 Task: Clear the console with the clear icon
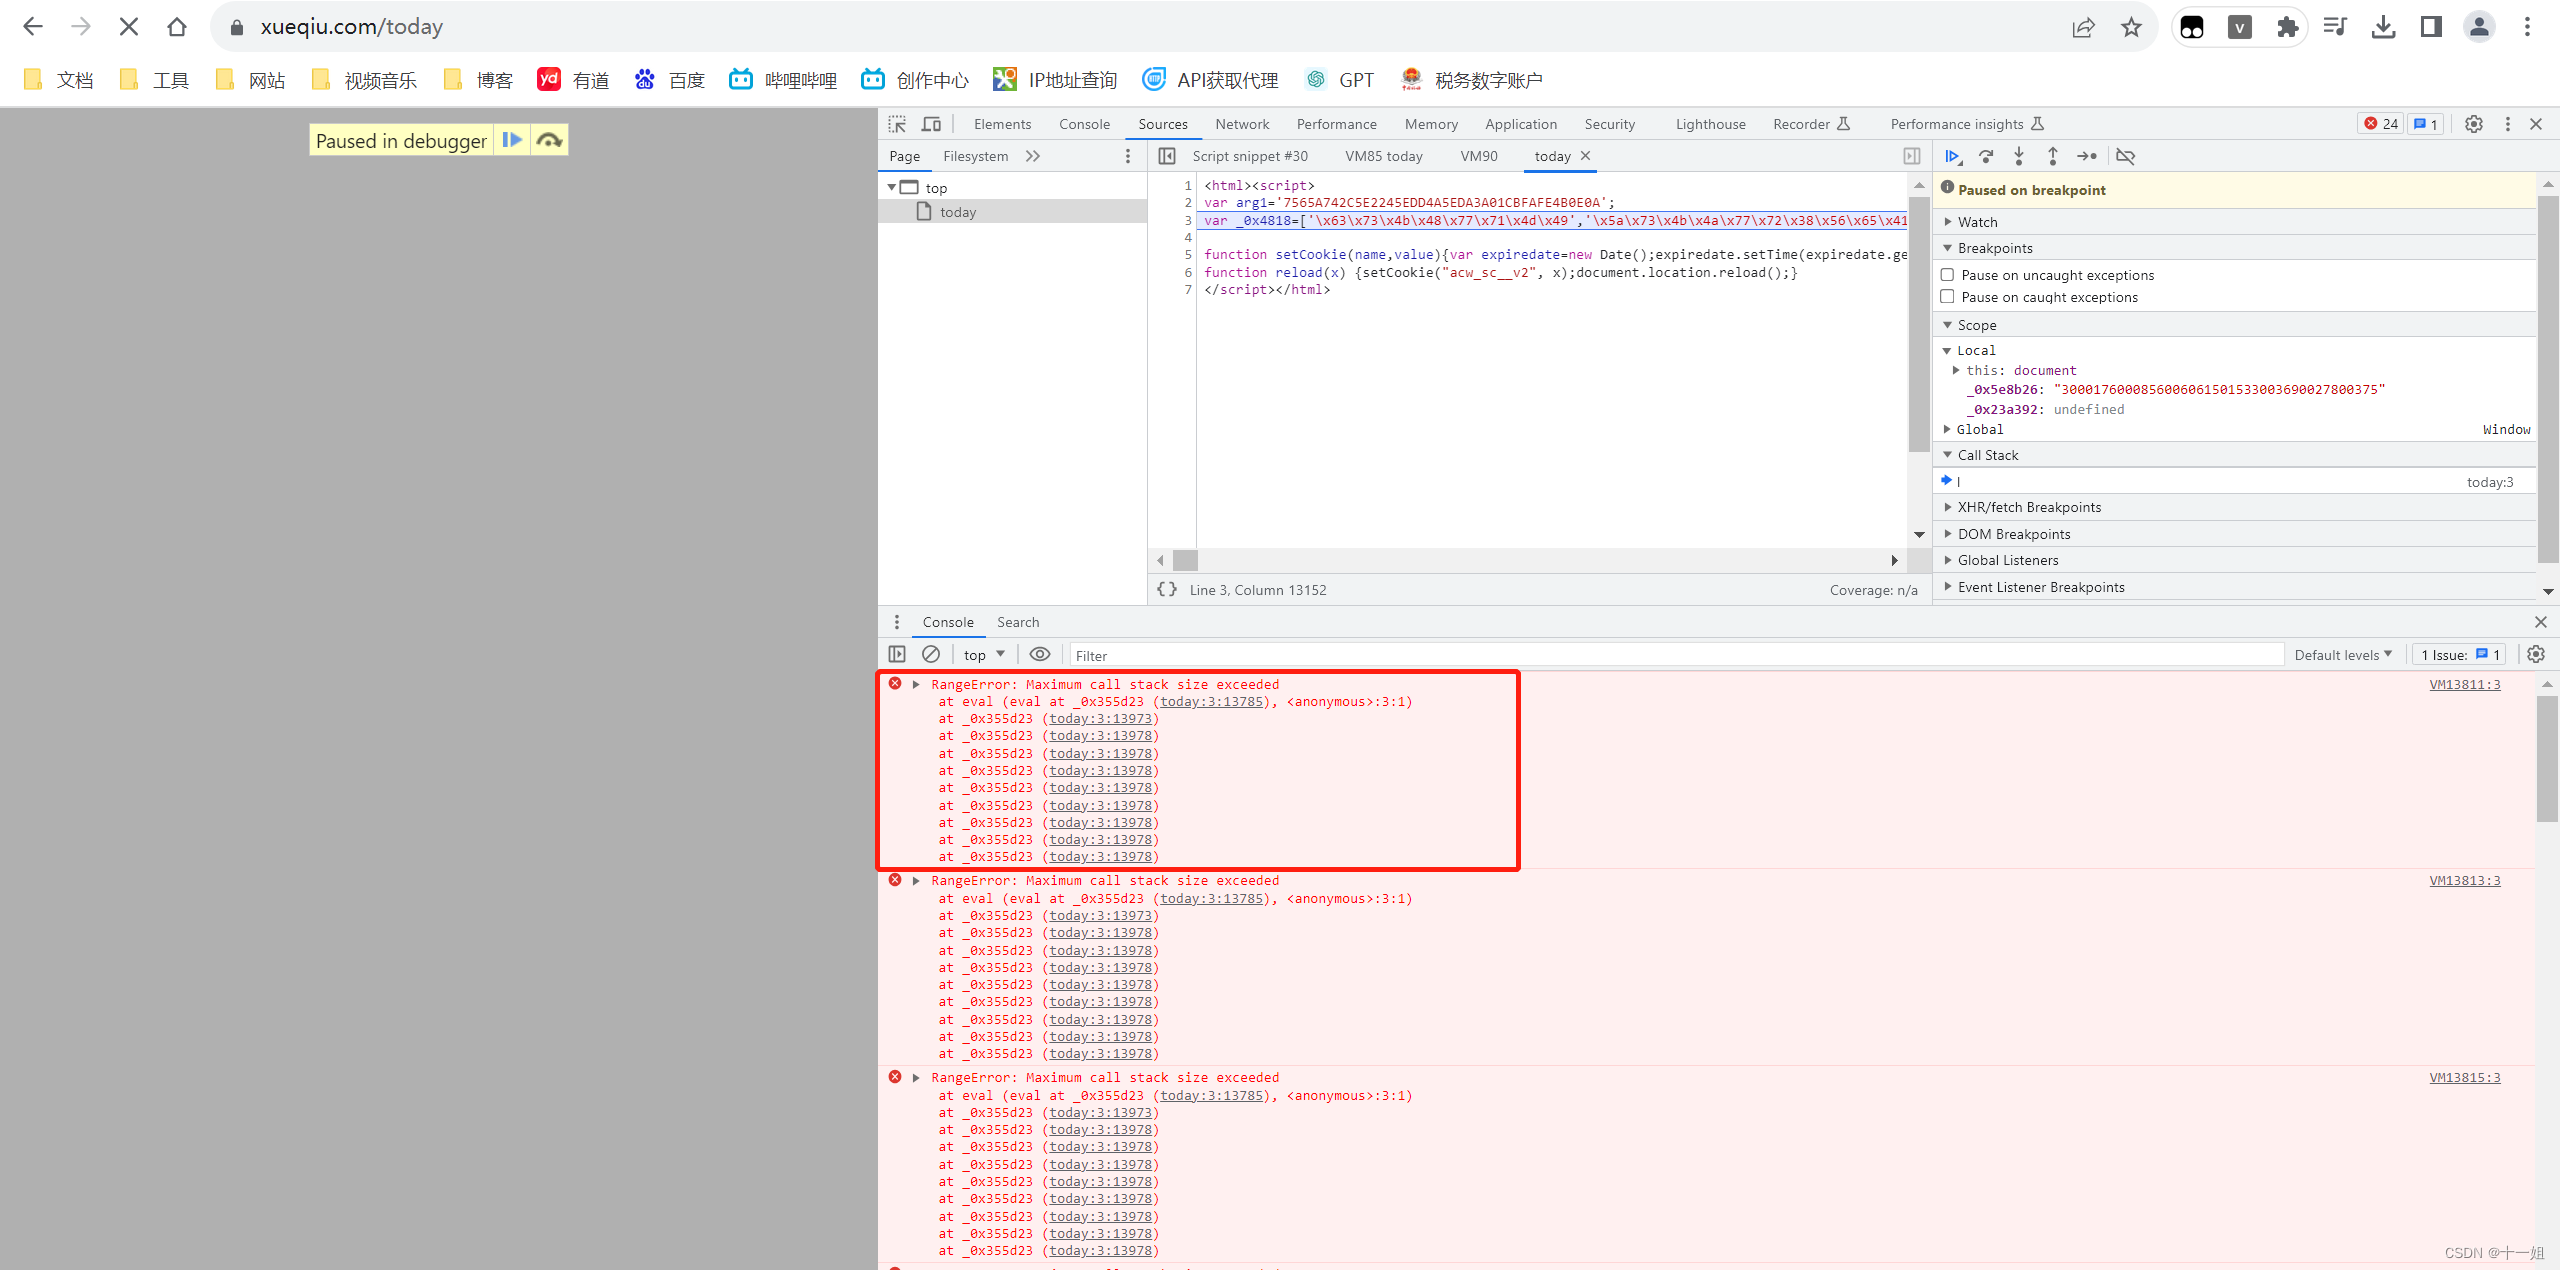tap(931, 654)
